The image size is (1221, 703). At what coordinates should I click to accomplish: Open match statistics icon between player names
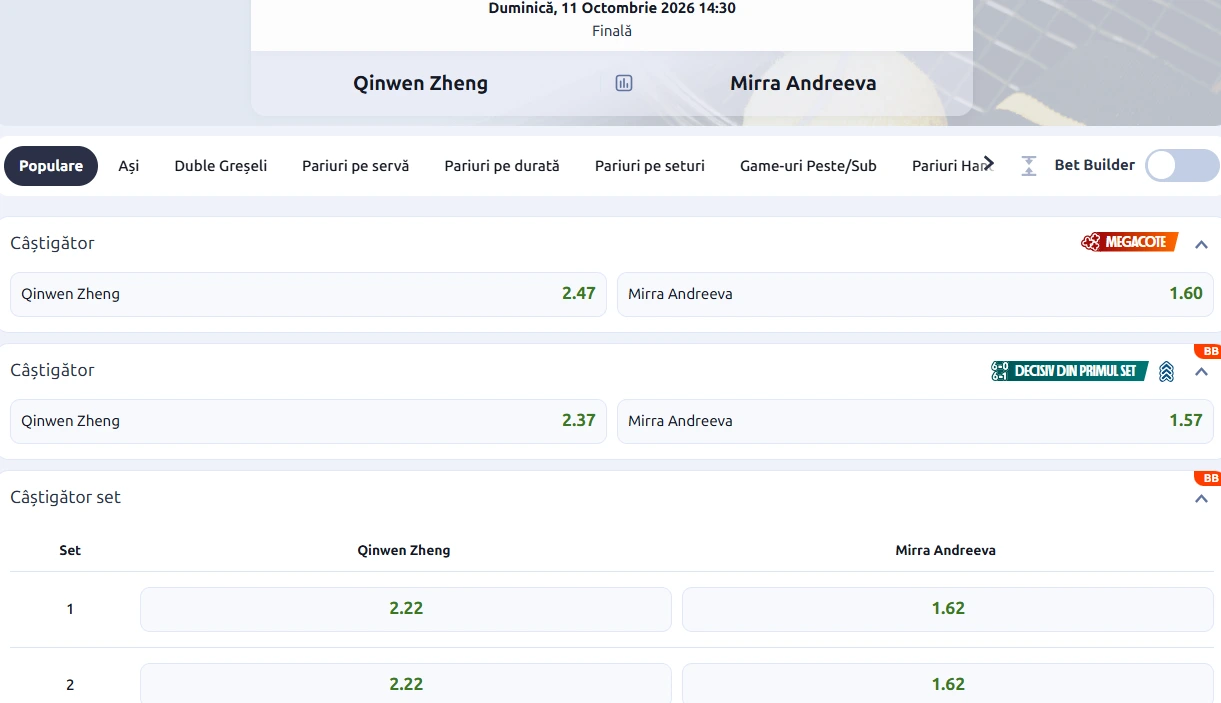tap(624, 83)
